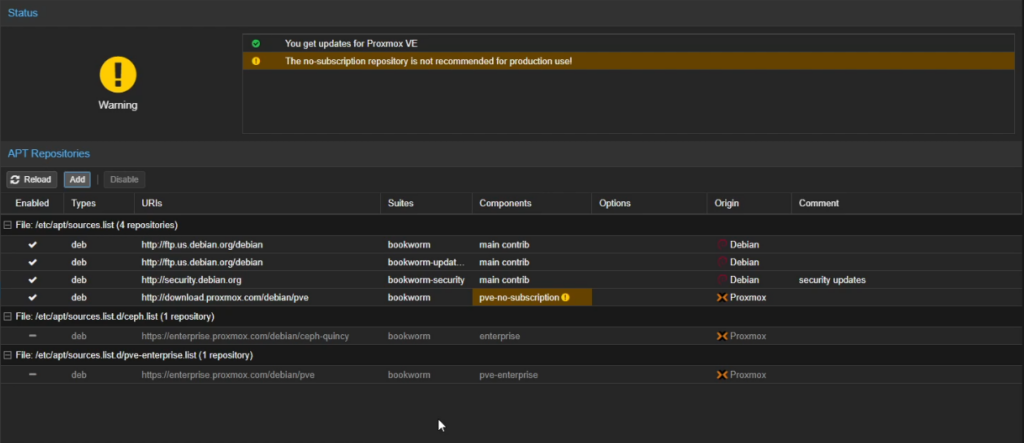
Task: Click enabled checkmark of bookworm-updates row
Action: [33, 262]
